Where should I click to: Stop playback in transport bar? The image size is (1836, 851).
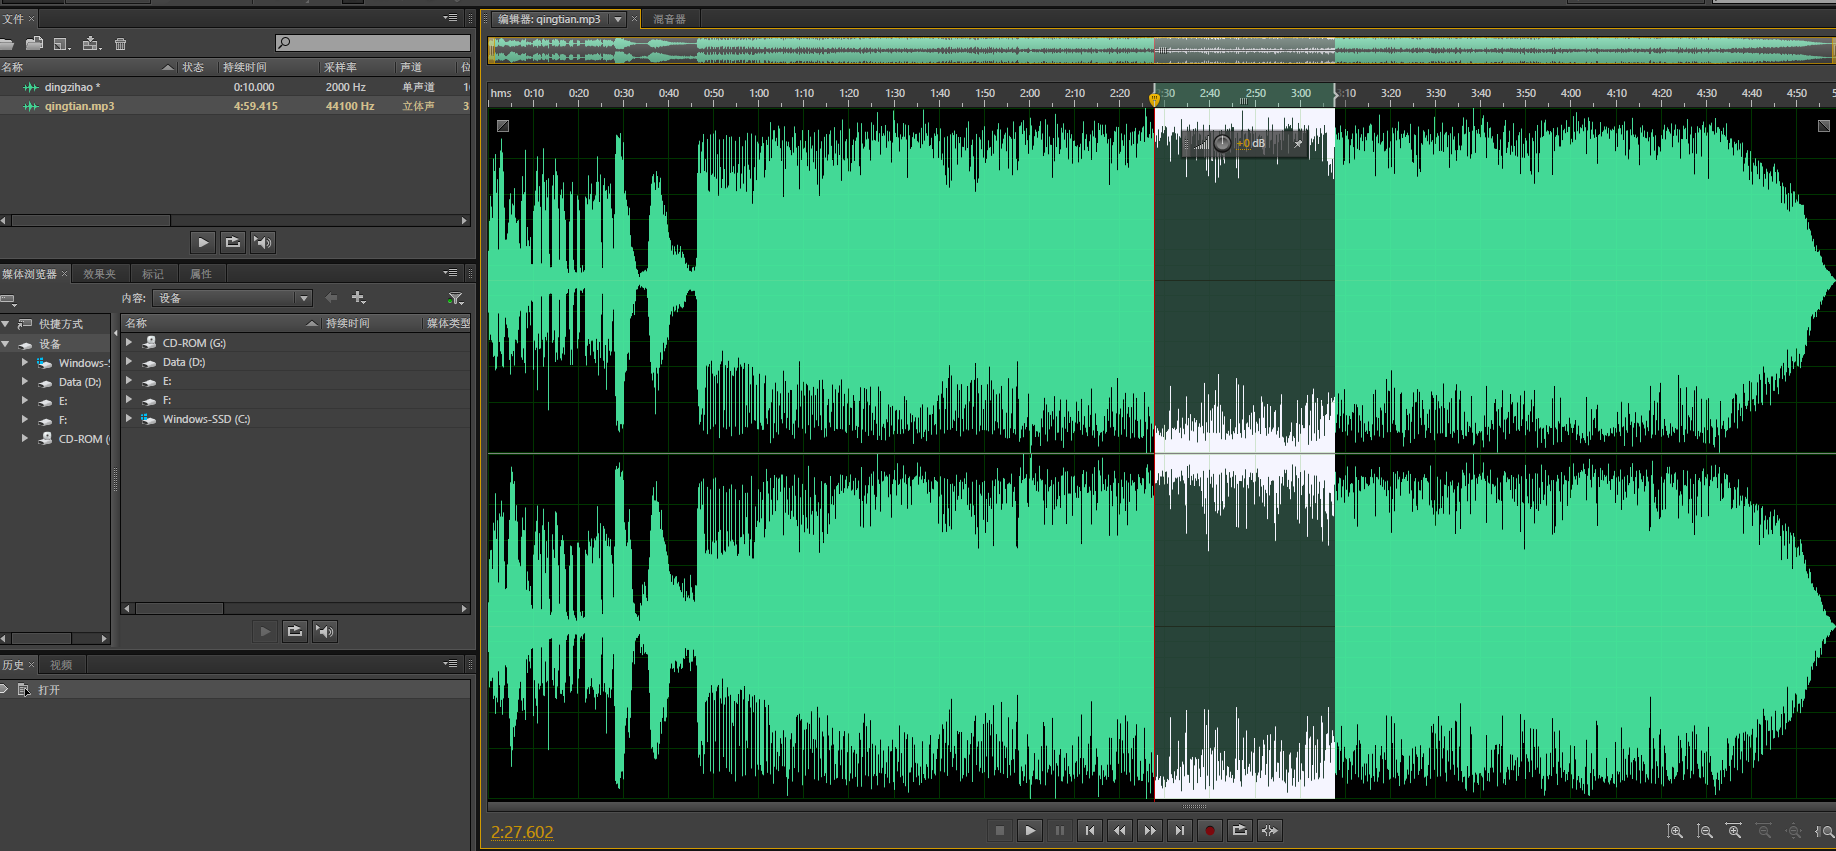[x=1000, y=830]
